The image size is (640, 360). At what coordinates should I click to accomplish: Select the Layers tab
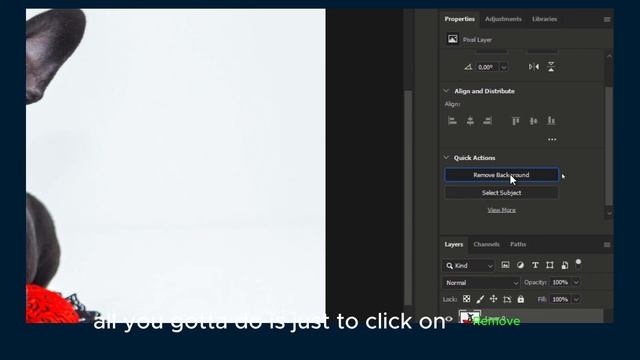coord(453,244)
